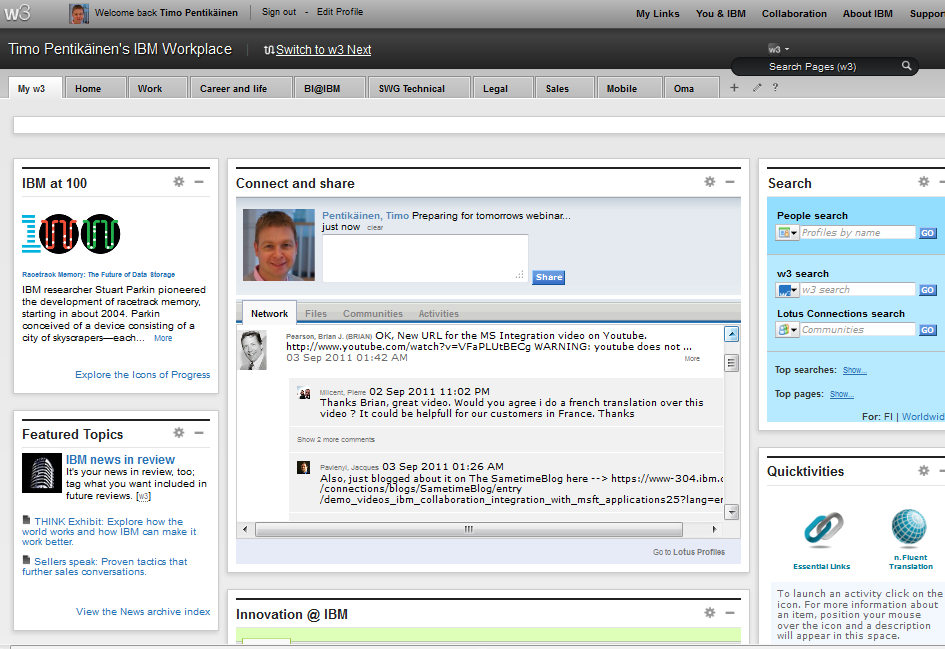
Task: Switch to the Home tab
Action: (96, 88)
